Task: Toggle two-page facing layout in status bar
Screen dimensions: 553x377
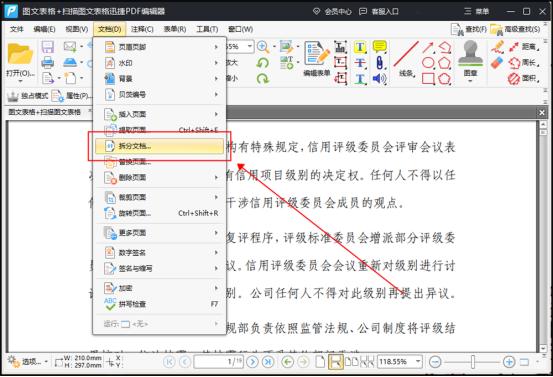Action: (x=351, y=361)
